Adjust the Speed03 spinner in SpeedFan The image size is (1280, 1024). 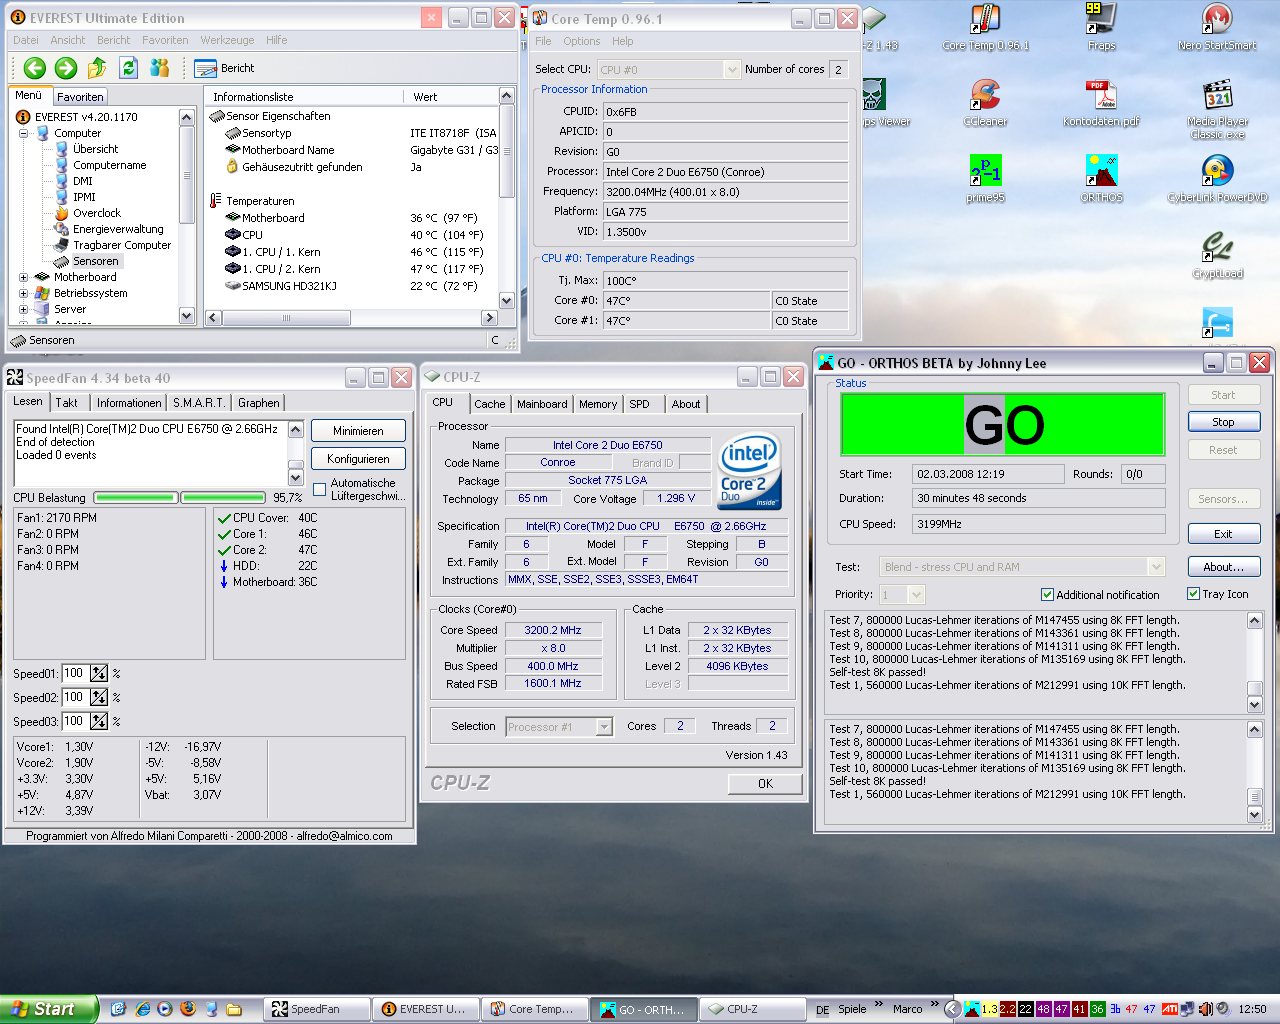[99, 721]
